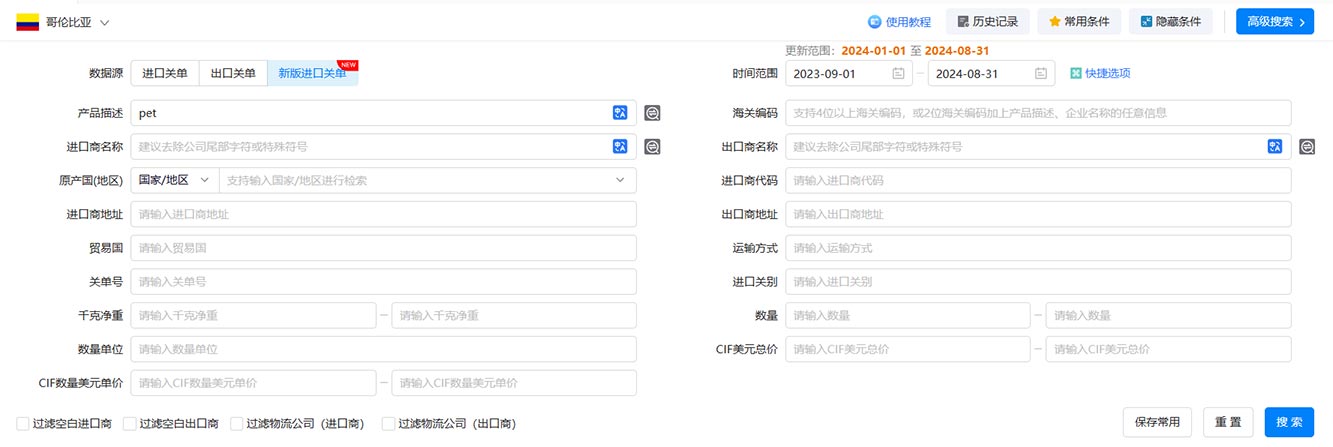This screenshot has height=447, width=1333.
Task: Click translate icon in 进口商名称 field
Action: pyautogui.click(x=620, y=146)
